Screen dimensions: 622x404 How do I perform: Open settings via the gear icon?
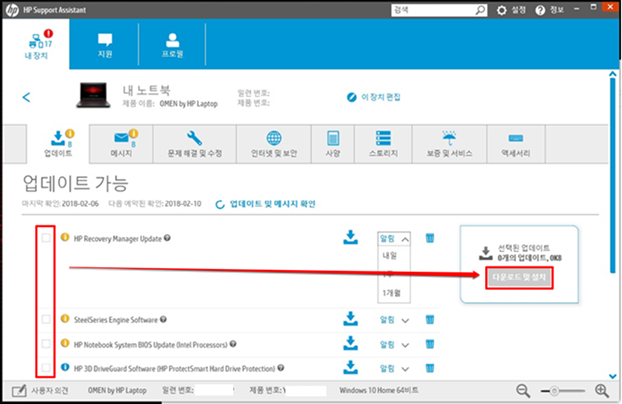click(x=501, y=10)
